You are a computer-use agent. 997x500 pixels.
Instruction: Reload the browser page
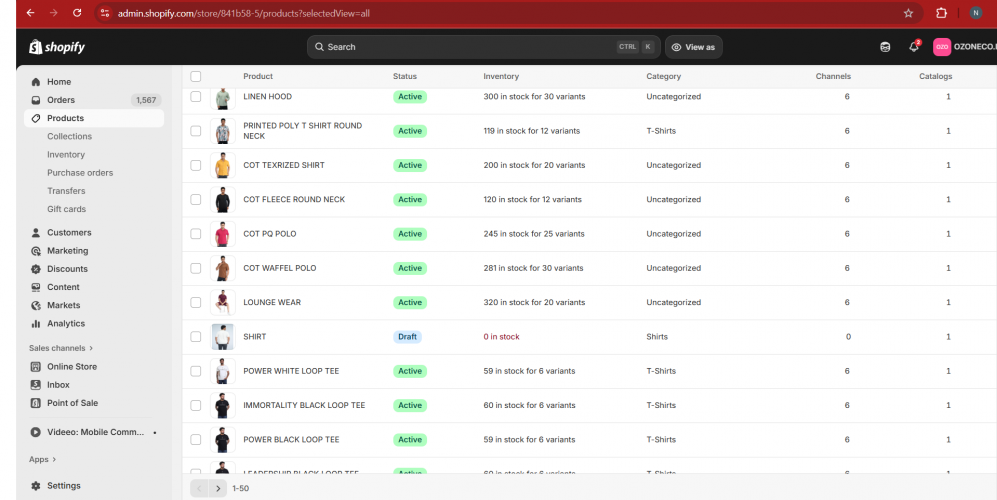pos(77,13)
